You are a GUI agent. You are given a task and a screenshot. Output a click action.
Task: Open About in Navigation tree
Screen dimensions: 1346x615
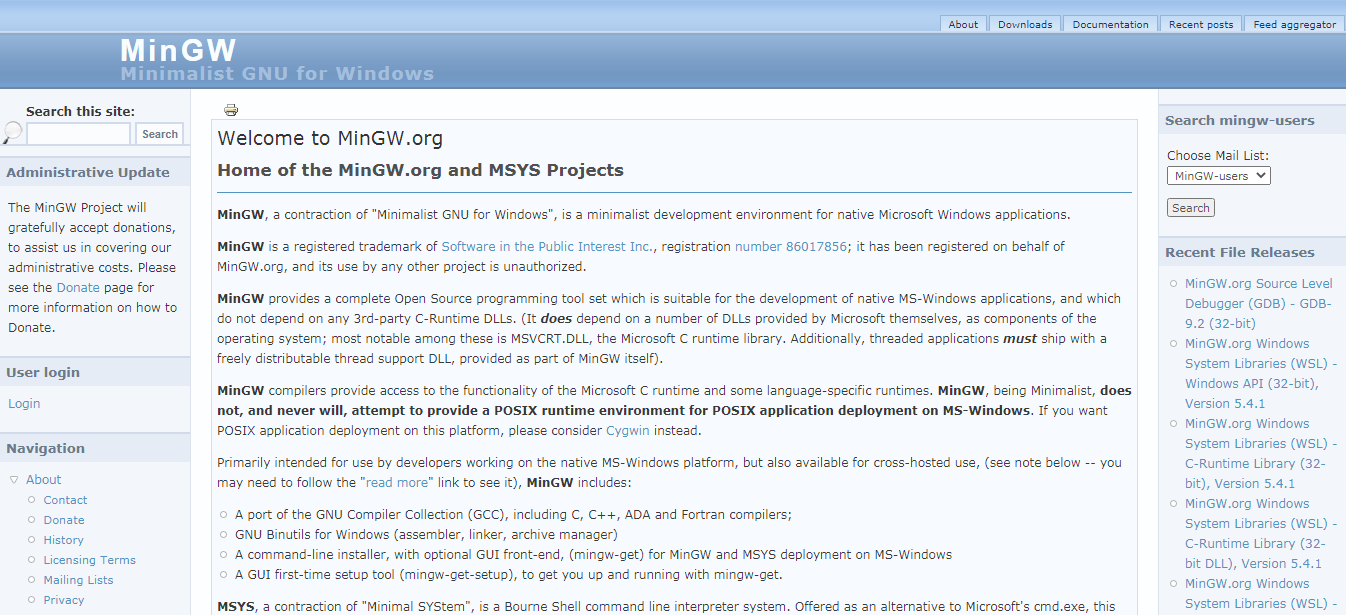point(44,480)
